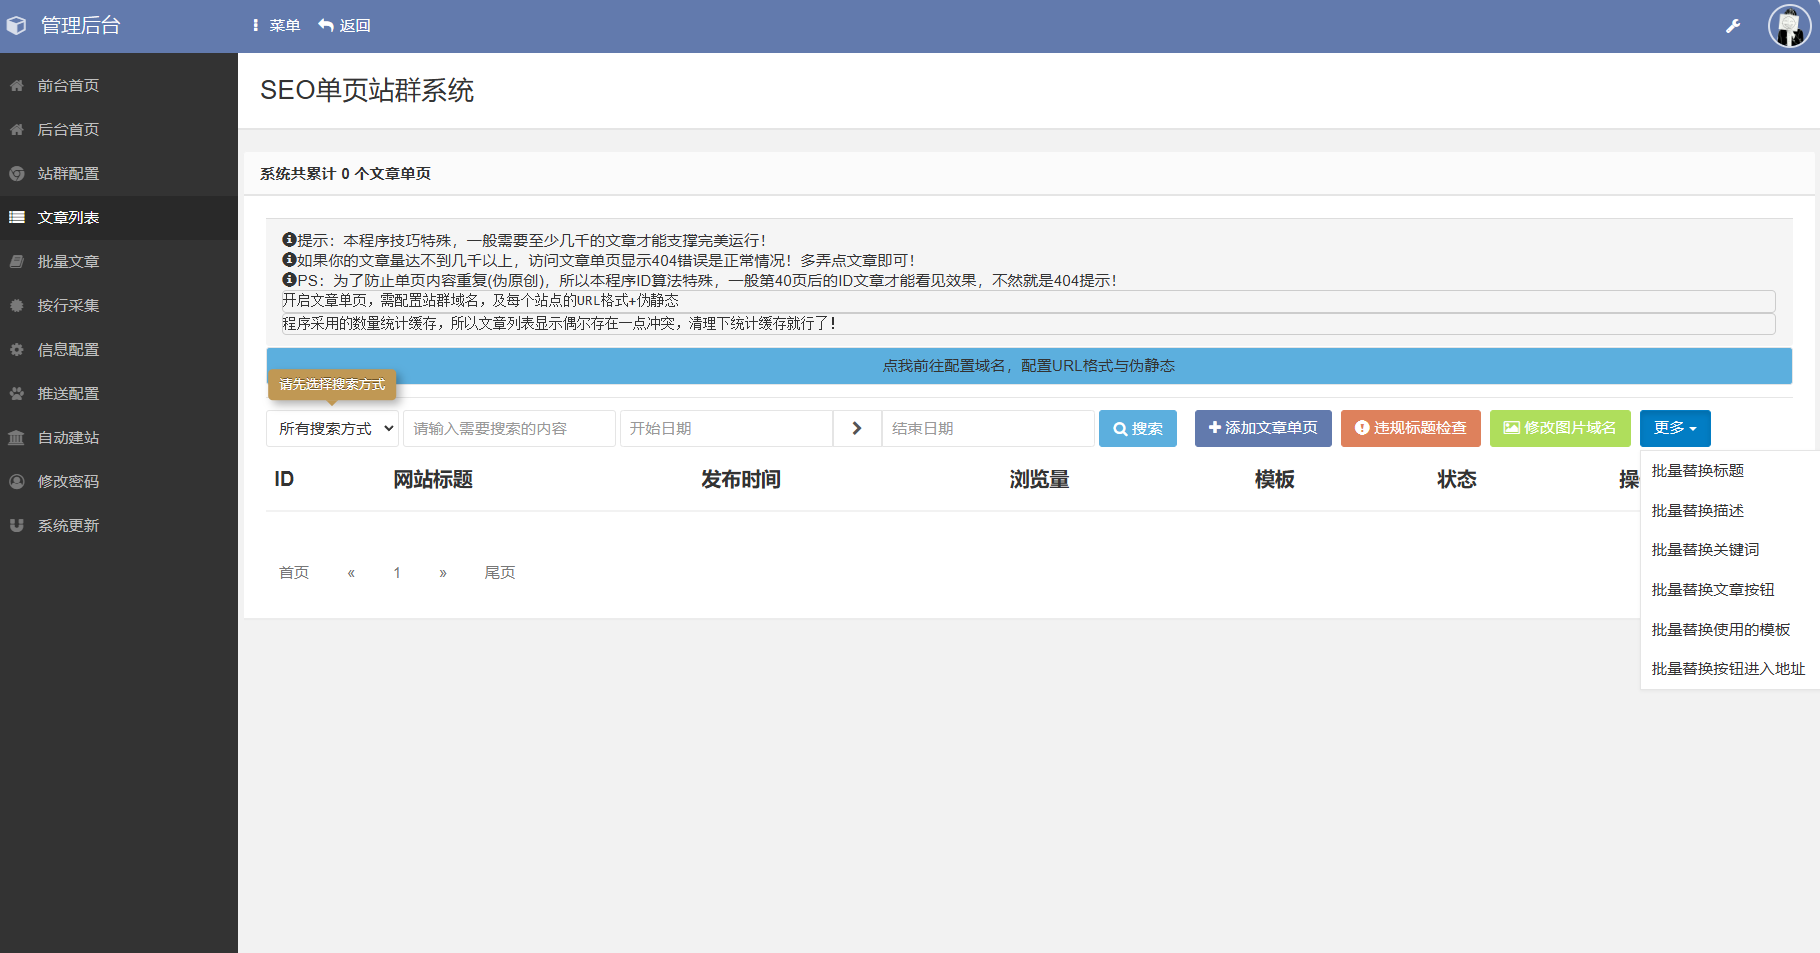Open the 按行采集 collection page
The width and height of the screenshot is (1820, 953).
pyautogui.click(x=68, y=305)
